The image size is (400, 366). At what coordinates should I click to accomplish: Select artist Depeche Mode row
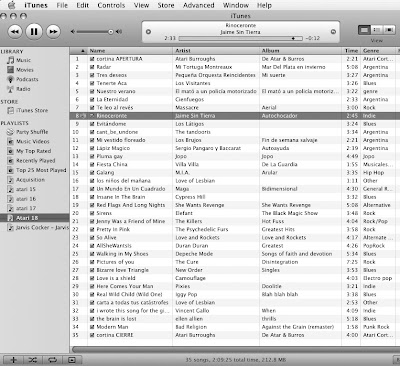coord(194,254)
